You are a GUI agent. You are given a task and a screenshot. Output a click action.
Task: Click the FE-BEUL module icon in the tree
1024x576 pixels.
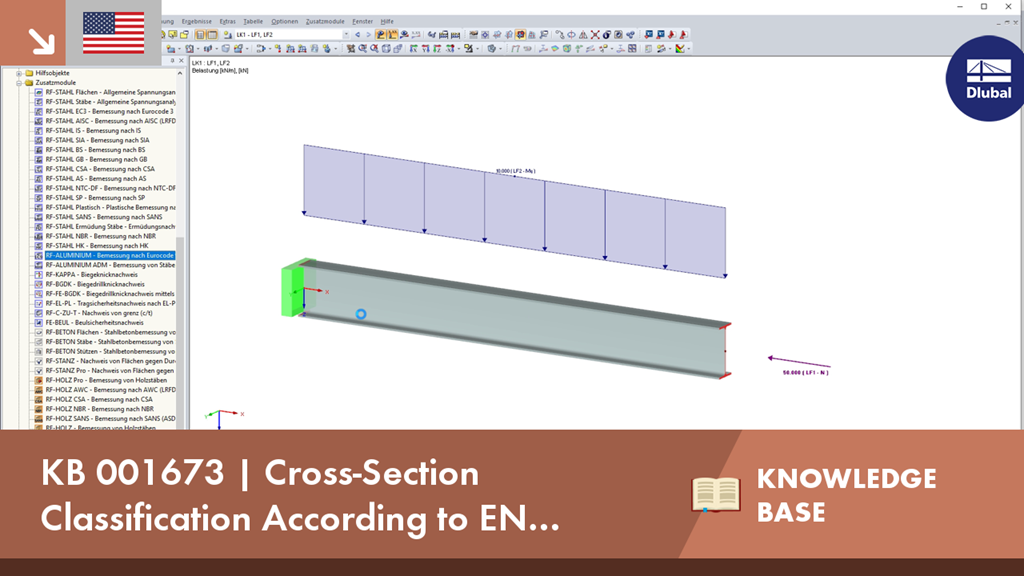[39, 323]
